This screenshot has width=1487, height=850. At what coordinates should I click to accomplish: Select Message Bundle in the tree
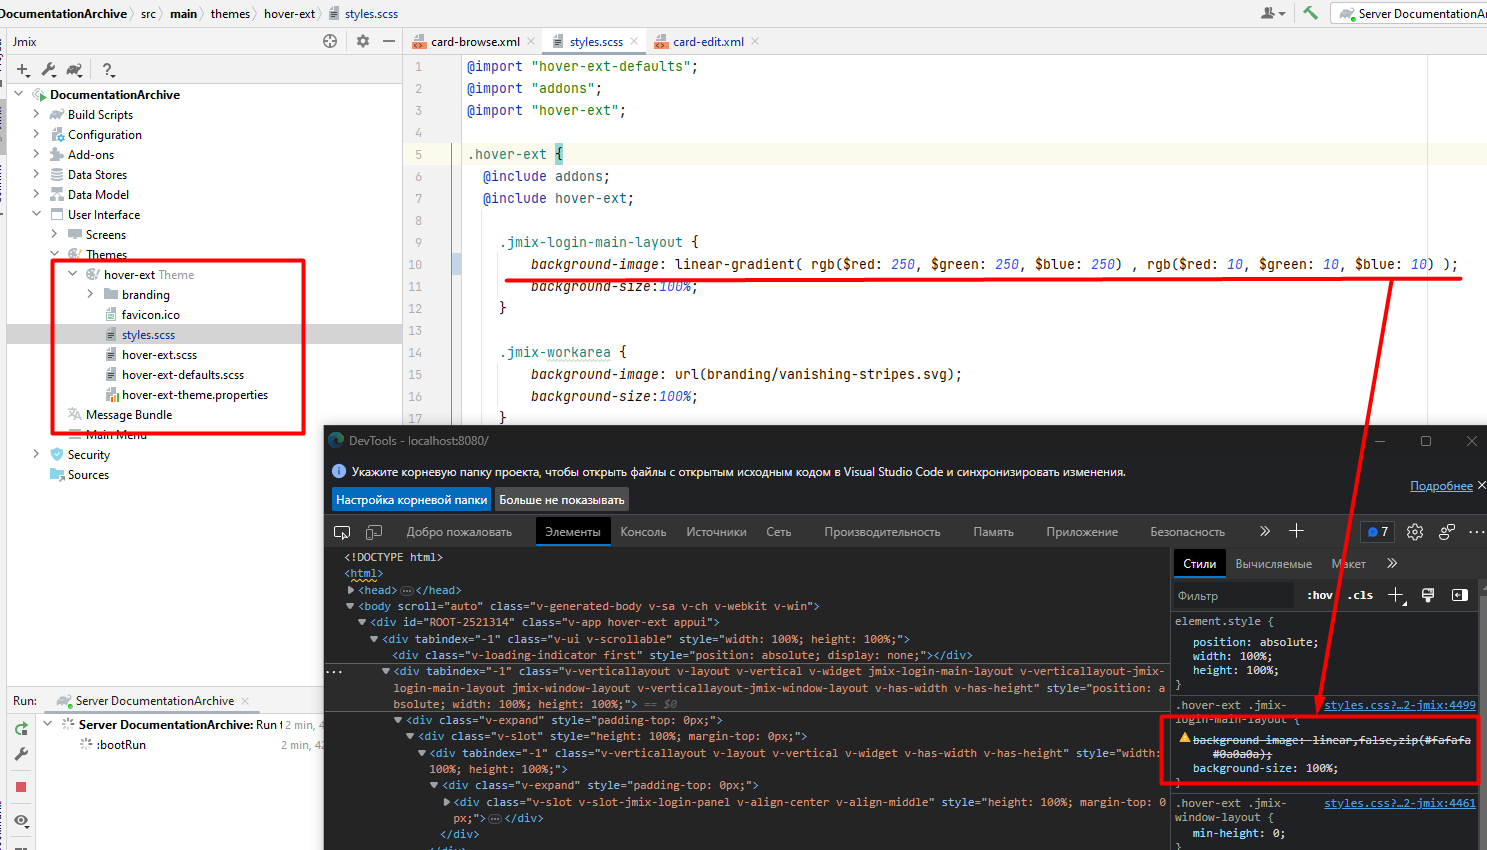tap(128, 414)
